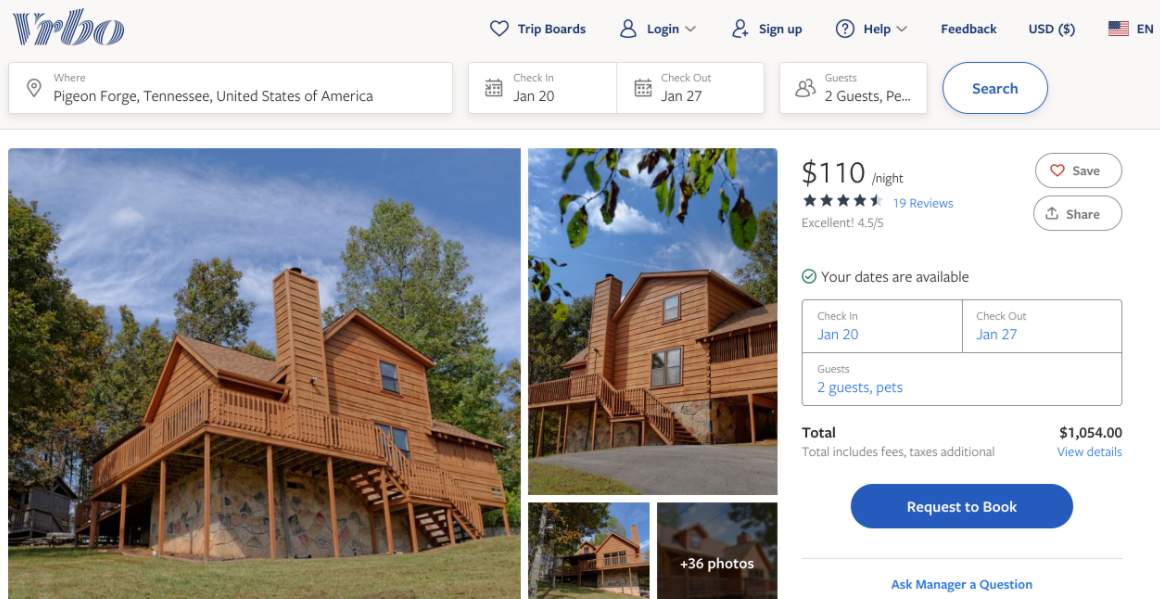Screen dimensions: 1160x599
Task: Open the 19 Reviews link
Action: [x=923, y=203]
